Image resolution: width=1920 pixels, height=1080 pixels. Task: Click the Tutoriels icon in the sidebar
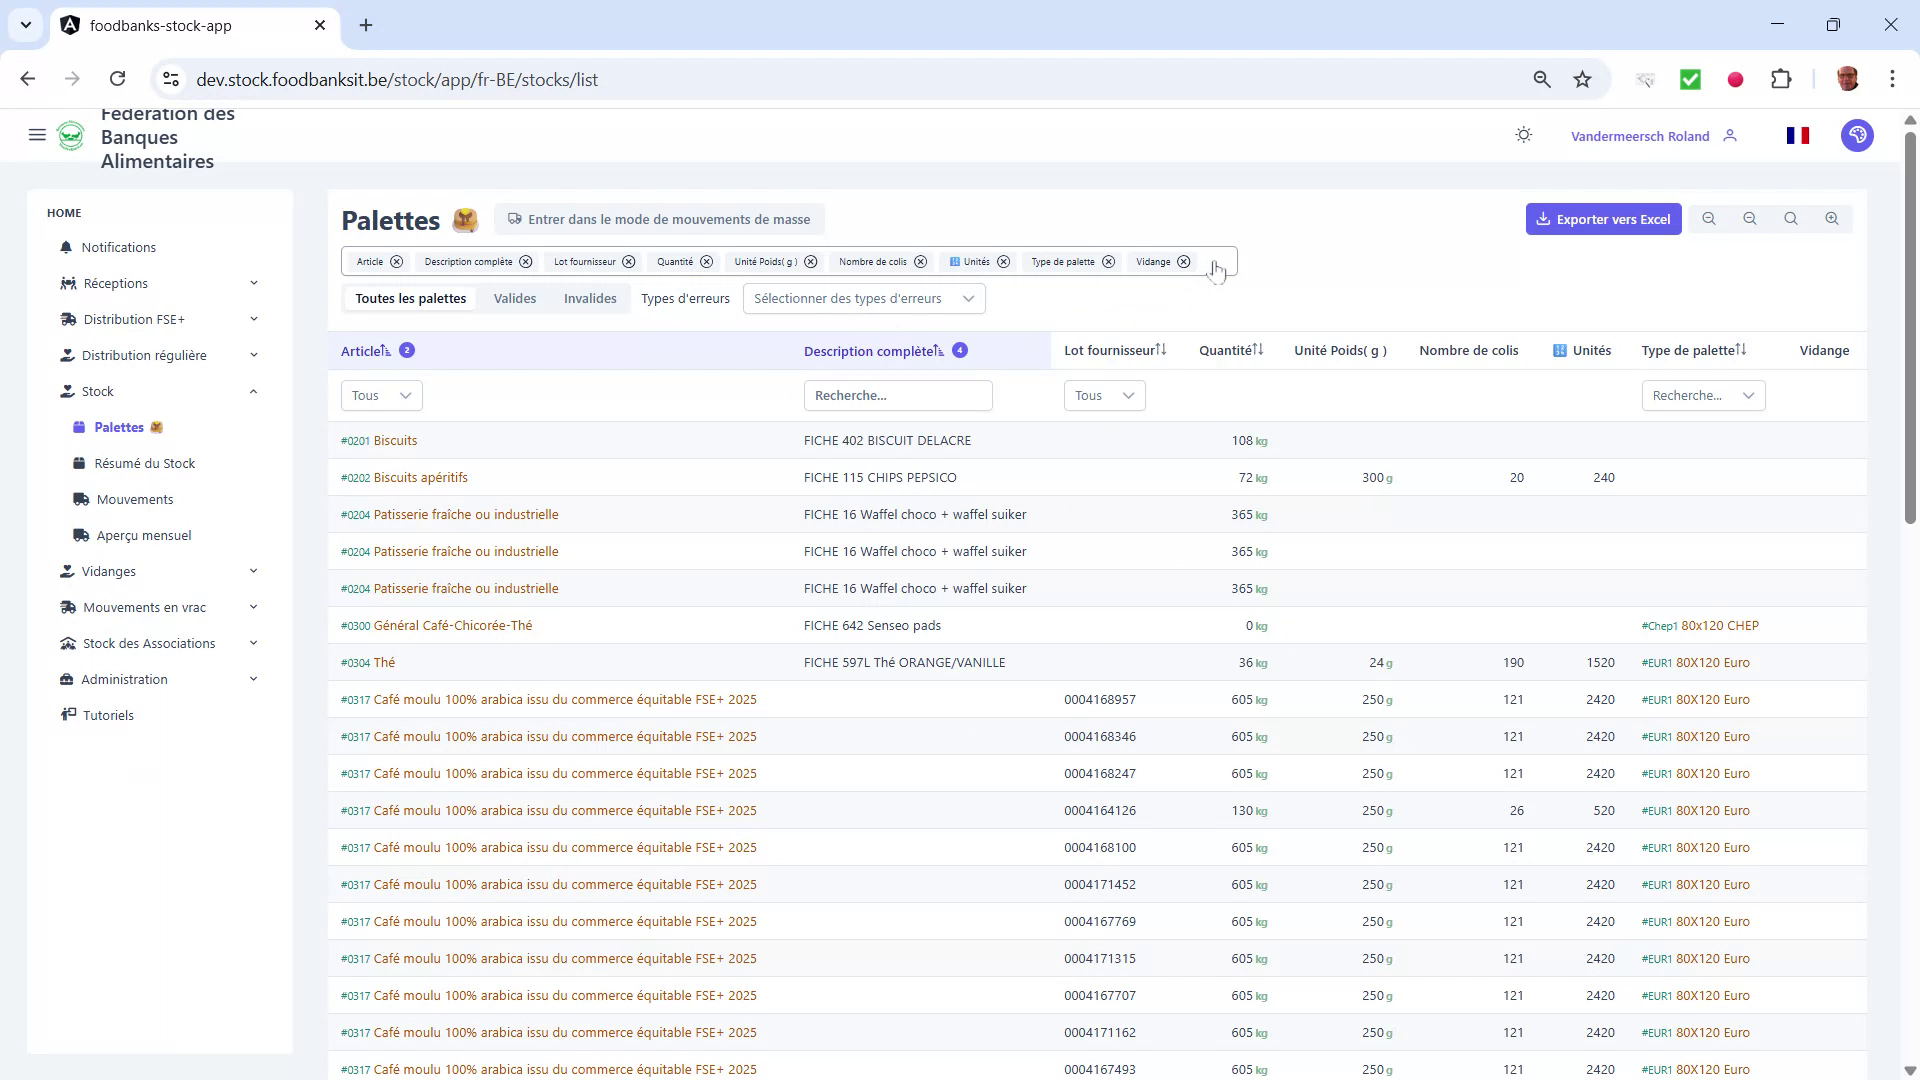(68, 714)
